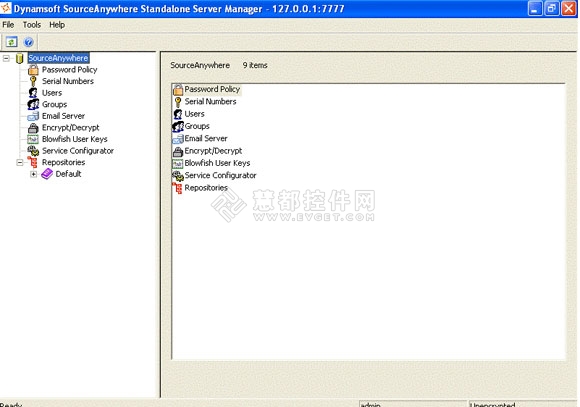This screenshot has width=580, height=407.
Task: Click the Email Server icon in tree
Action: (33, 116)
